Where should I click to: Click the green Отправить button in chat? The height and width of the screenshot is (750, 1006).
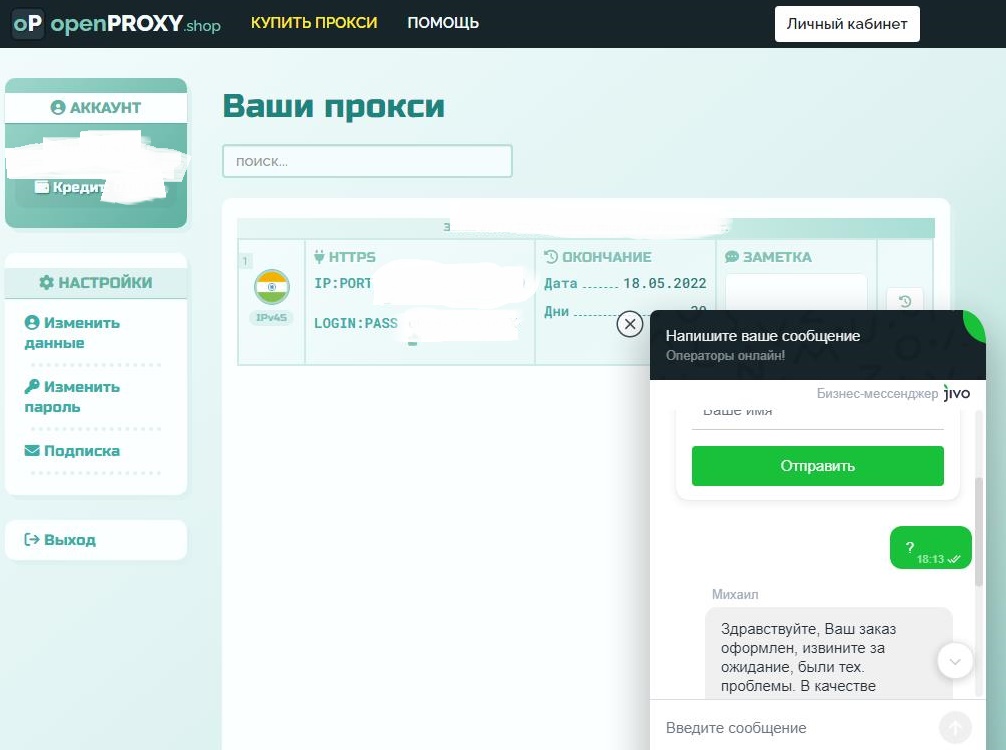(x=817, y=466)
